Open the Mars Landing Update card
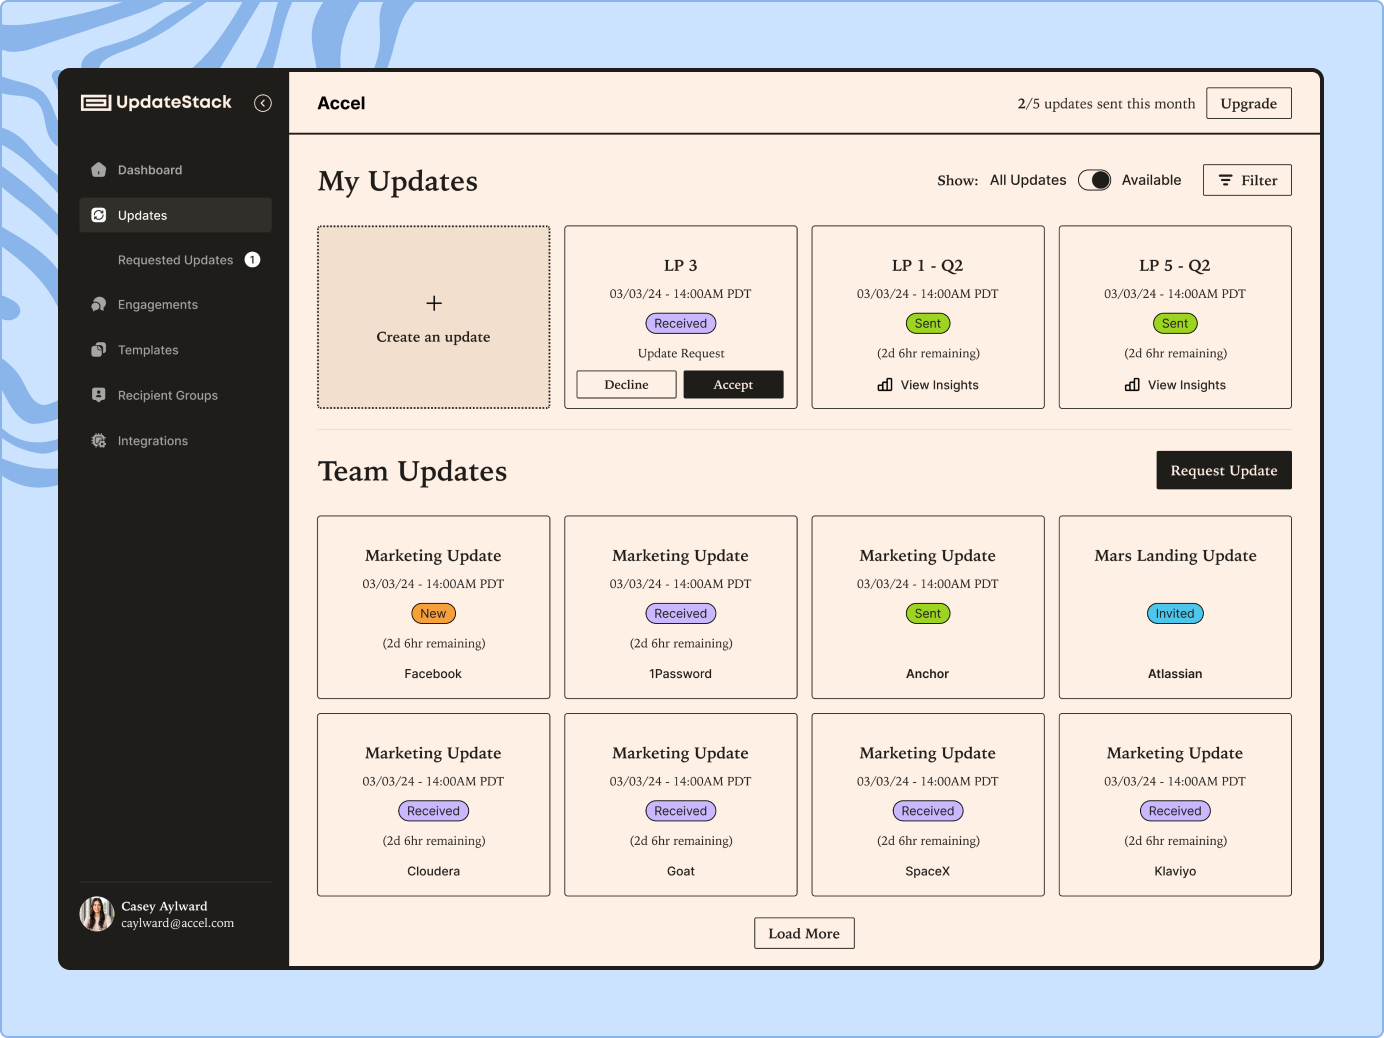The image size is (1384, 1038). pos(1175,607)
